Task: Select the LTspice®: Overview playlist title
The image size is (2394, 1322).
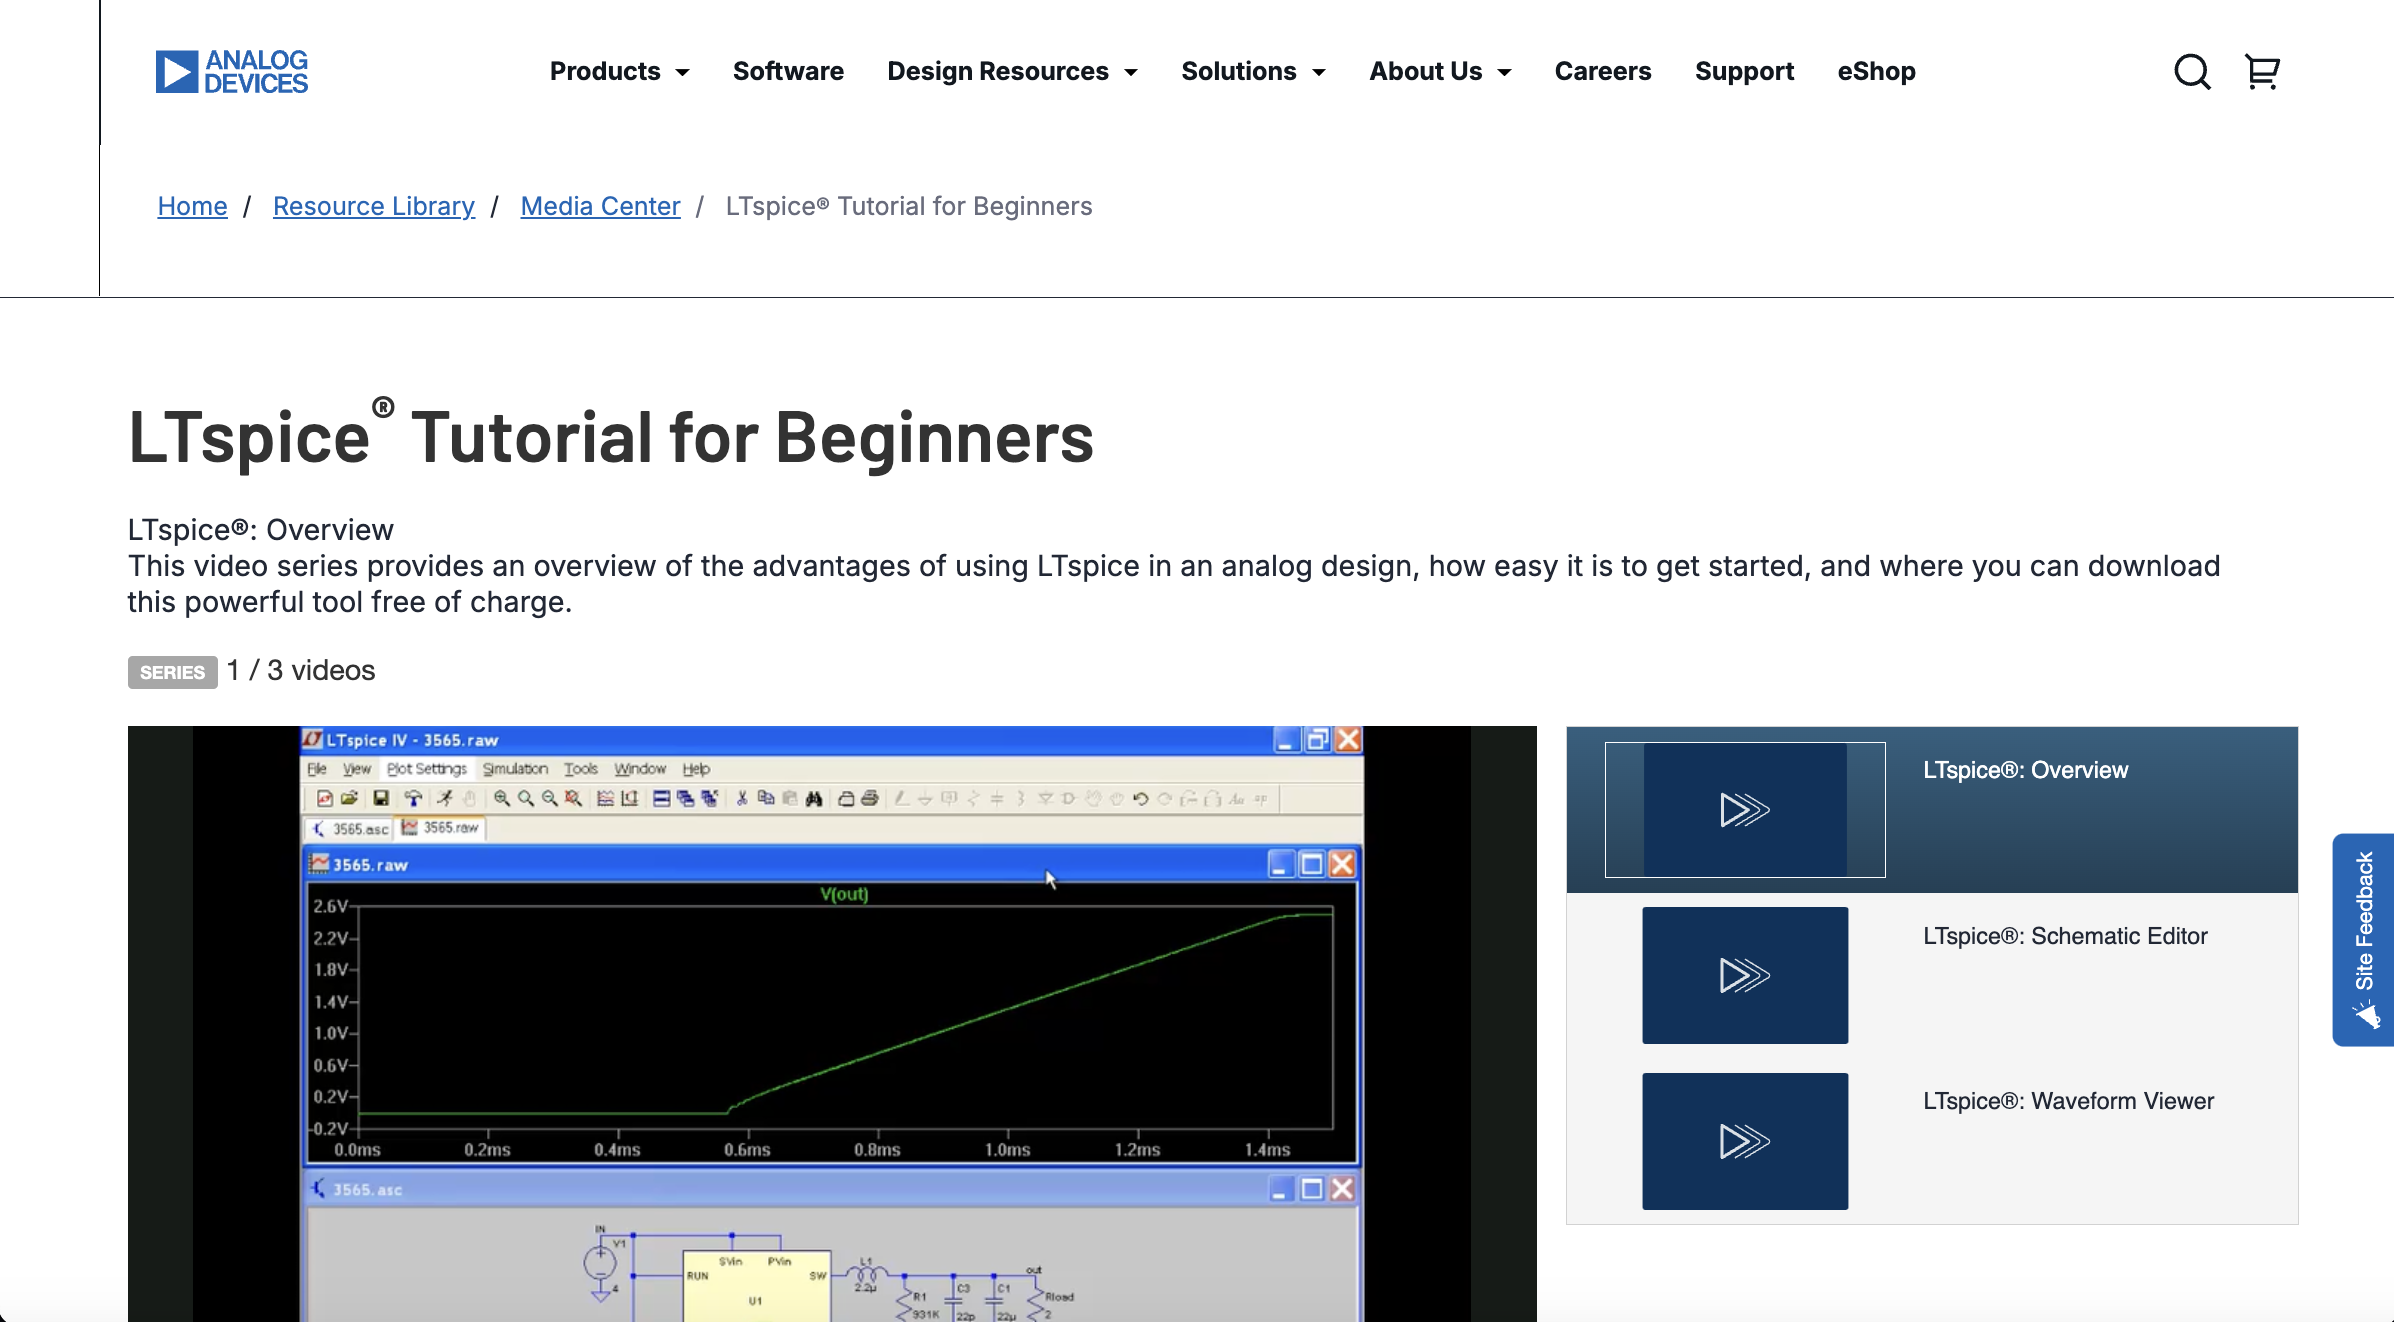Action: coord(2025,770)
